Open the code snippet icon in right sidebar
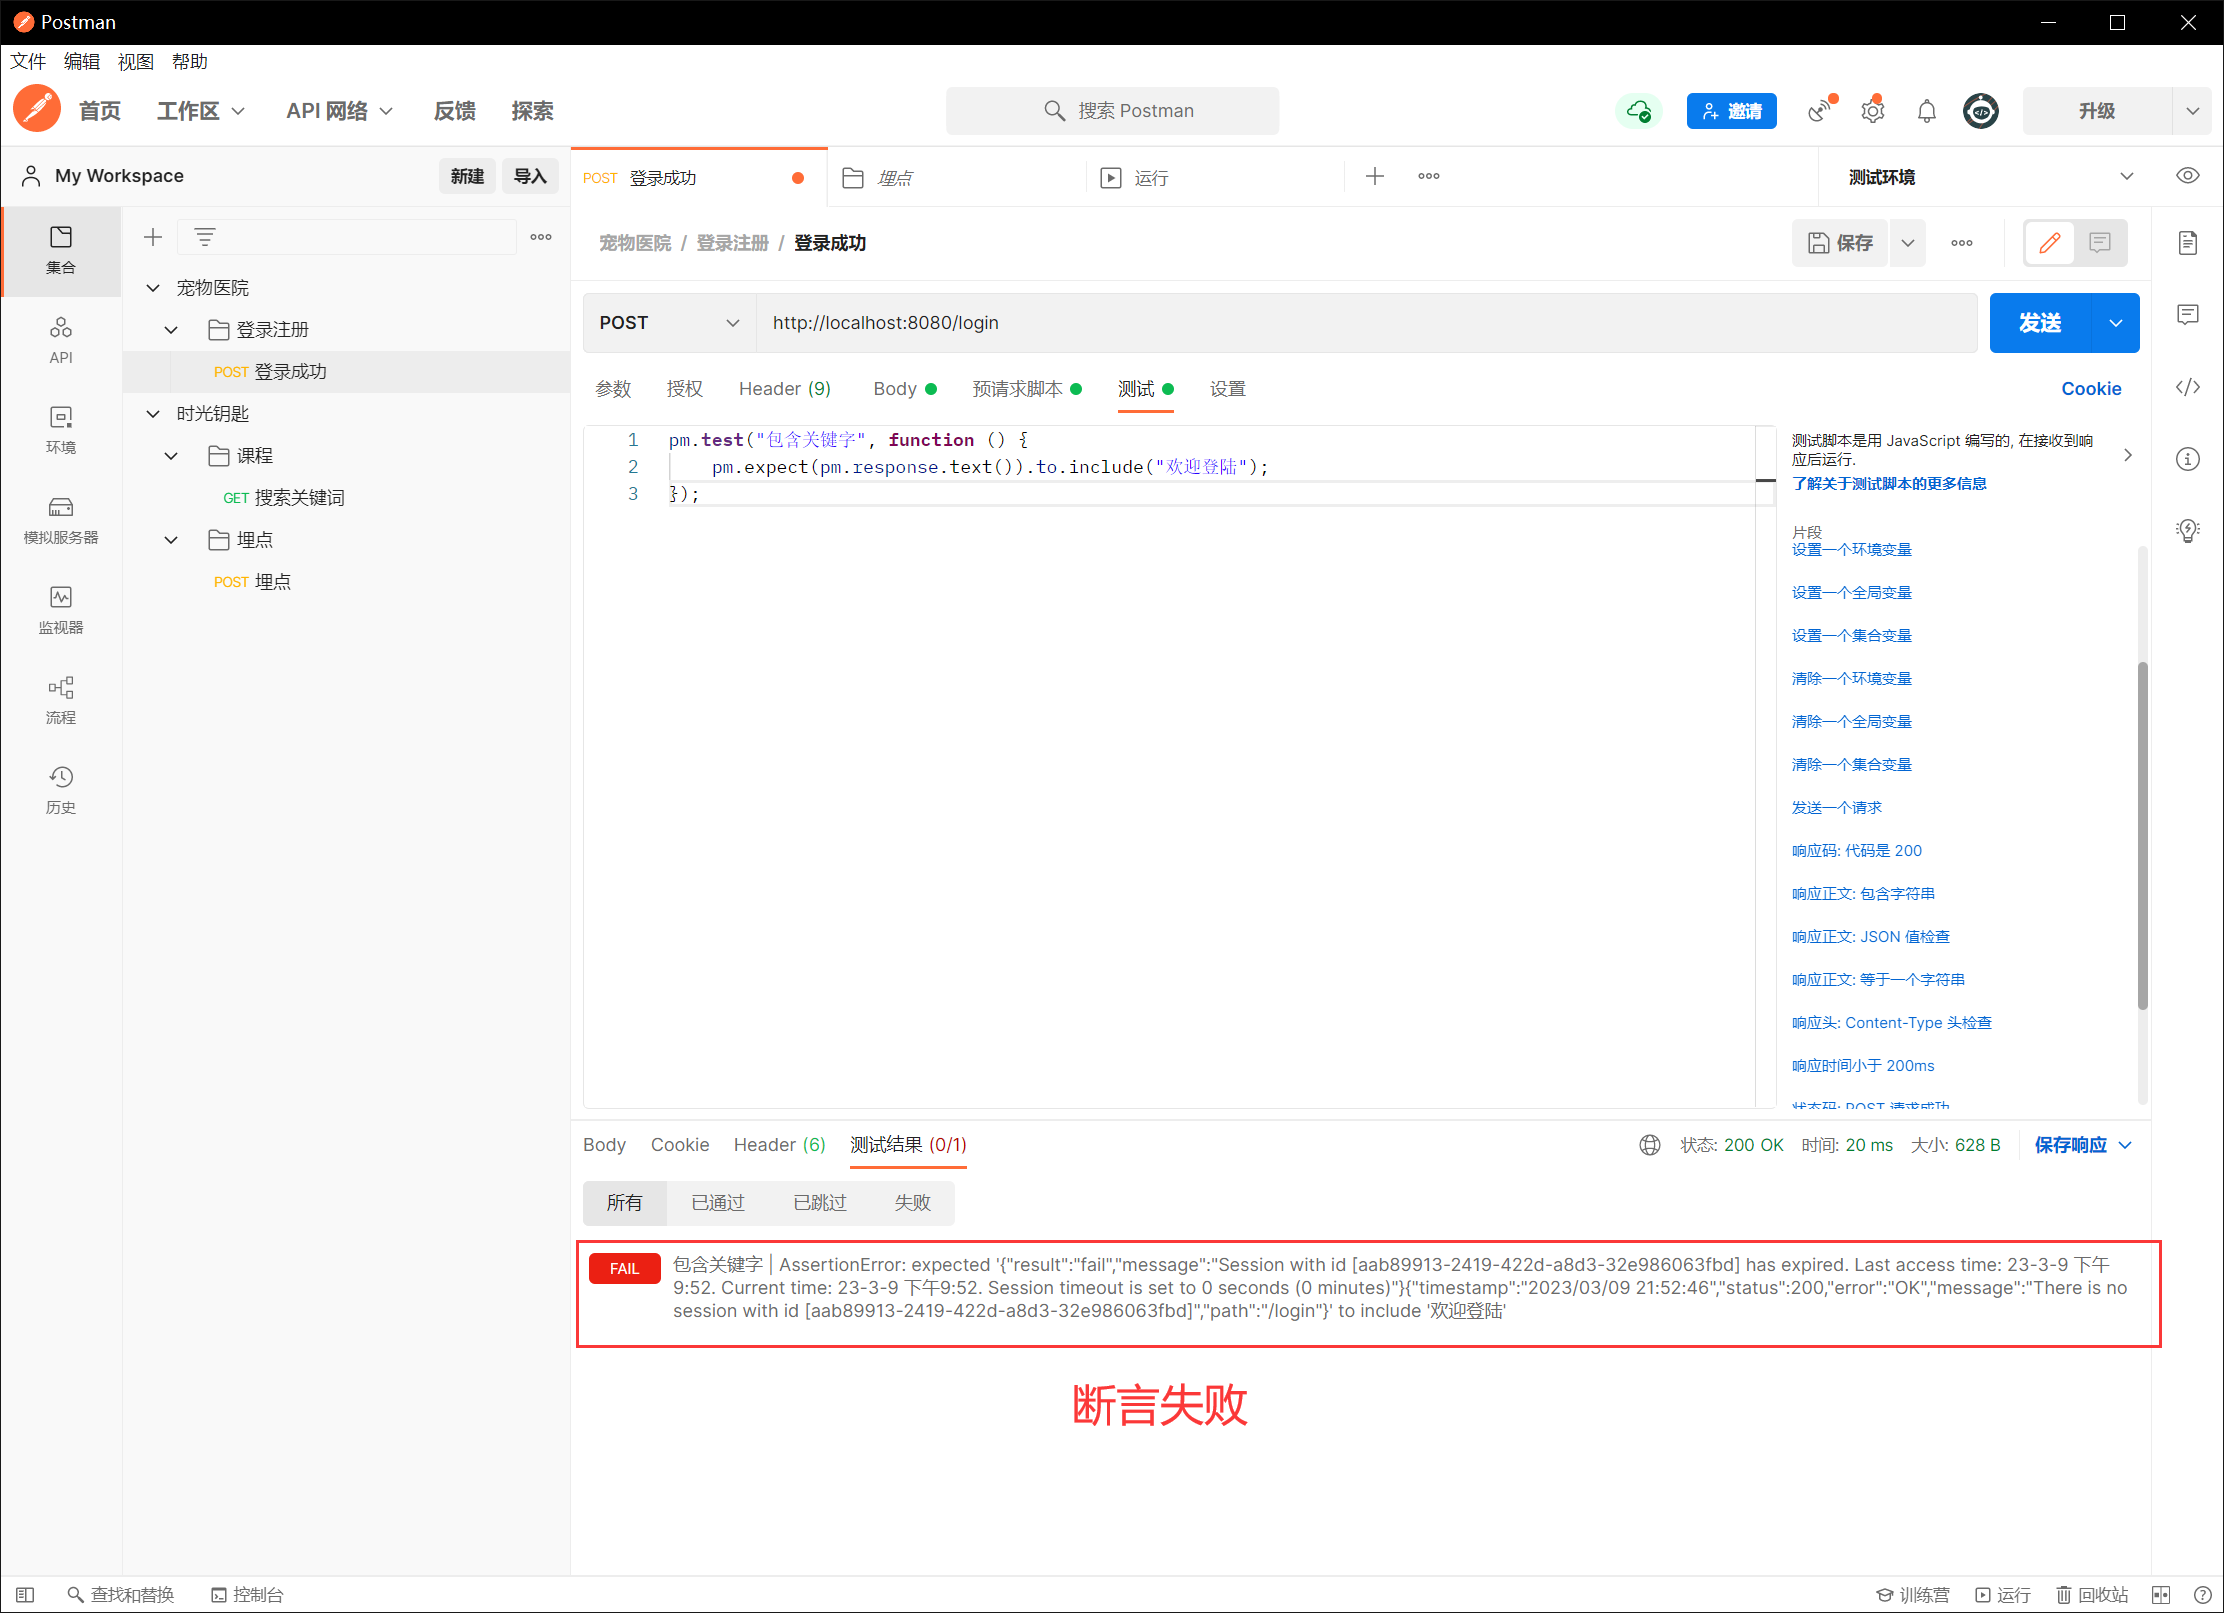This screenshot has width=2224, height=1613. click(2187, 387)
